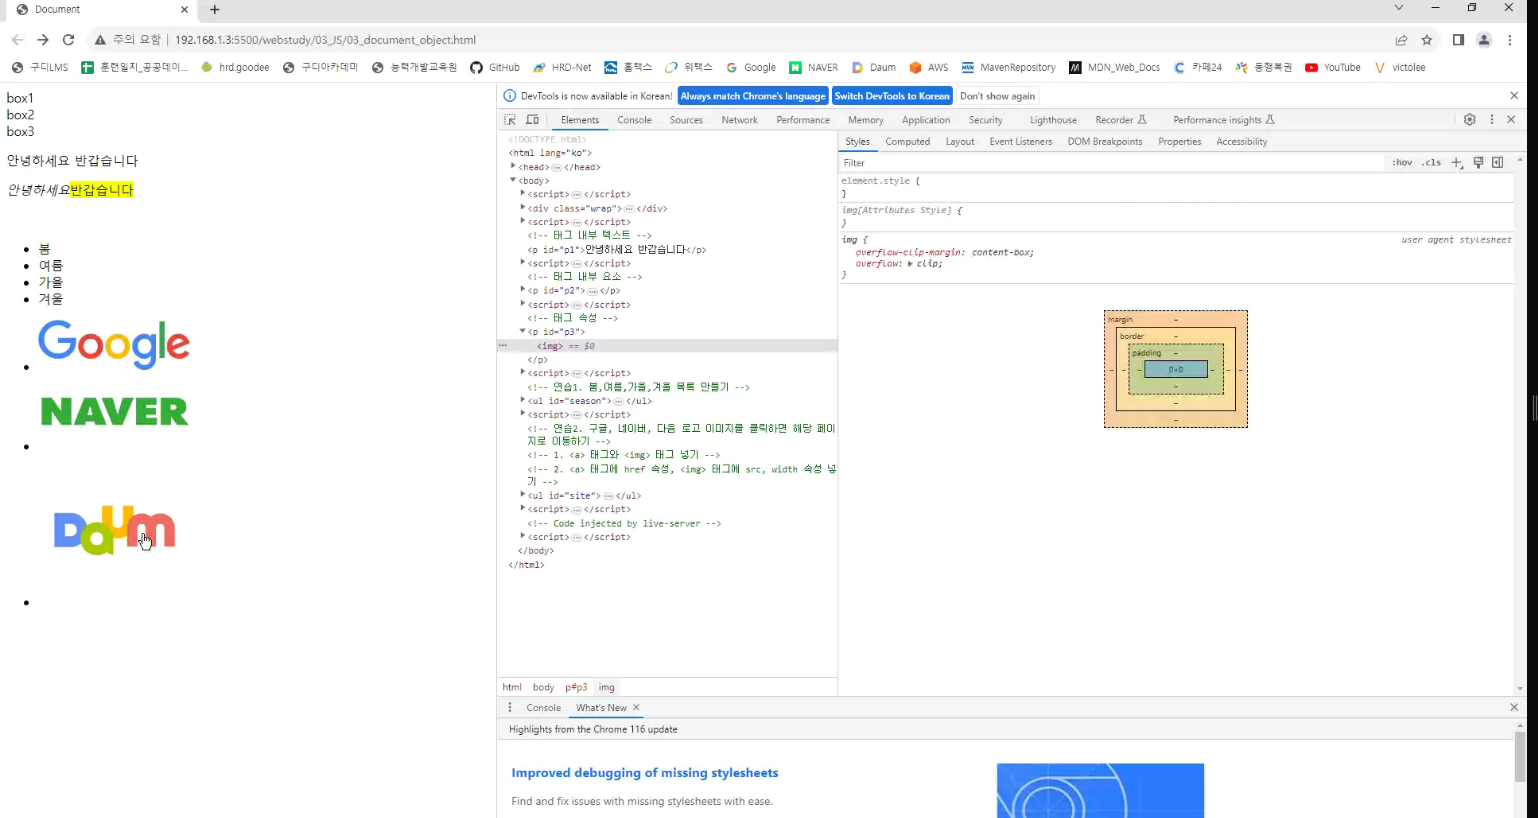Open console drawer three-dot menu
This screenshot has width=1538, height=818.
(509, 707)
